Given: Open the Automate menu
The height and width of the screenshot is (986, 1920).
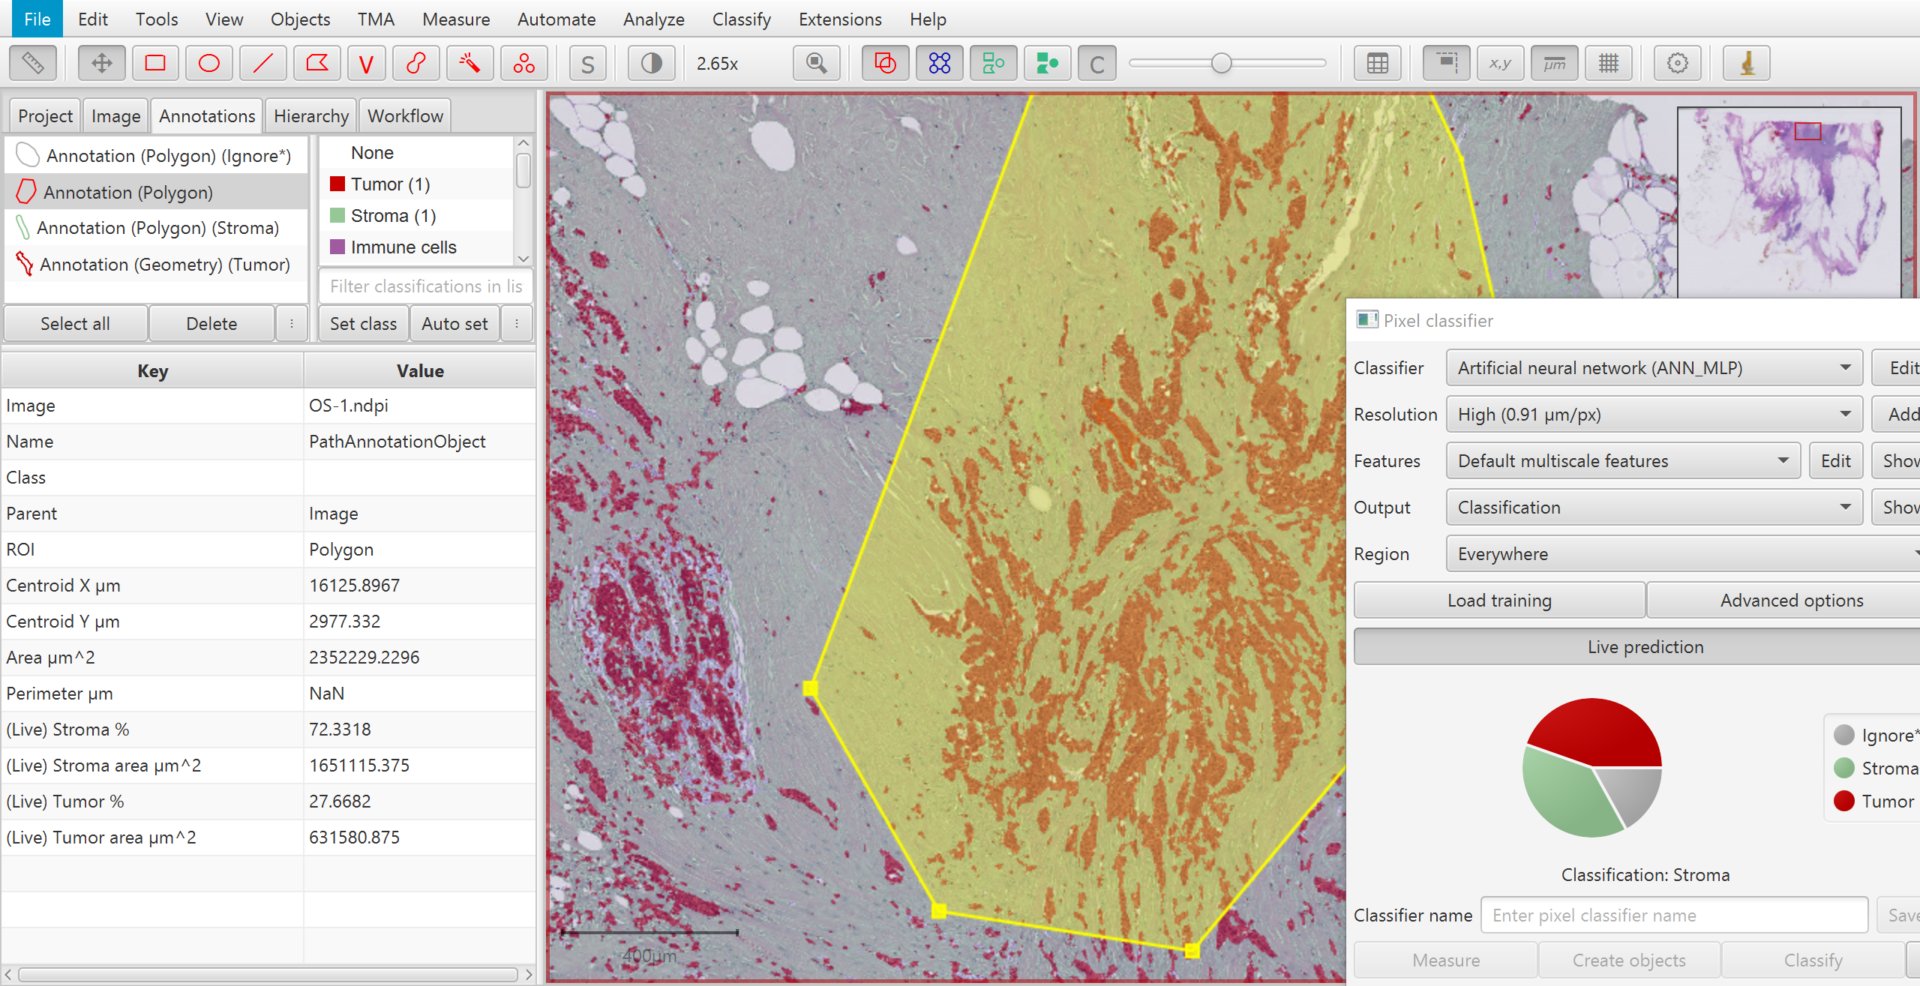Looking at the screenshot, I should pyautogui.click(x=556, y=19).
